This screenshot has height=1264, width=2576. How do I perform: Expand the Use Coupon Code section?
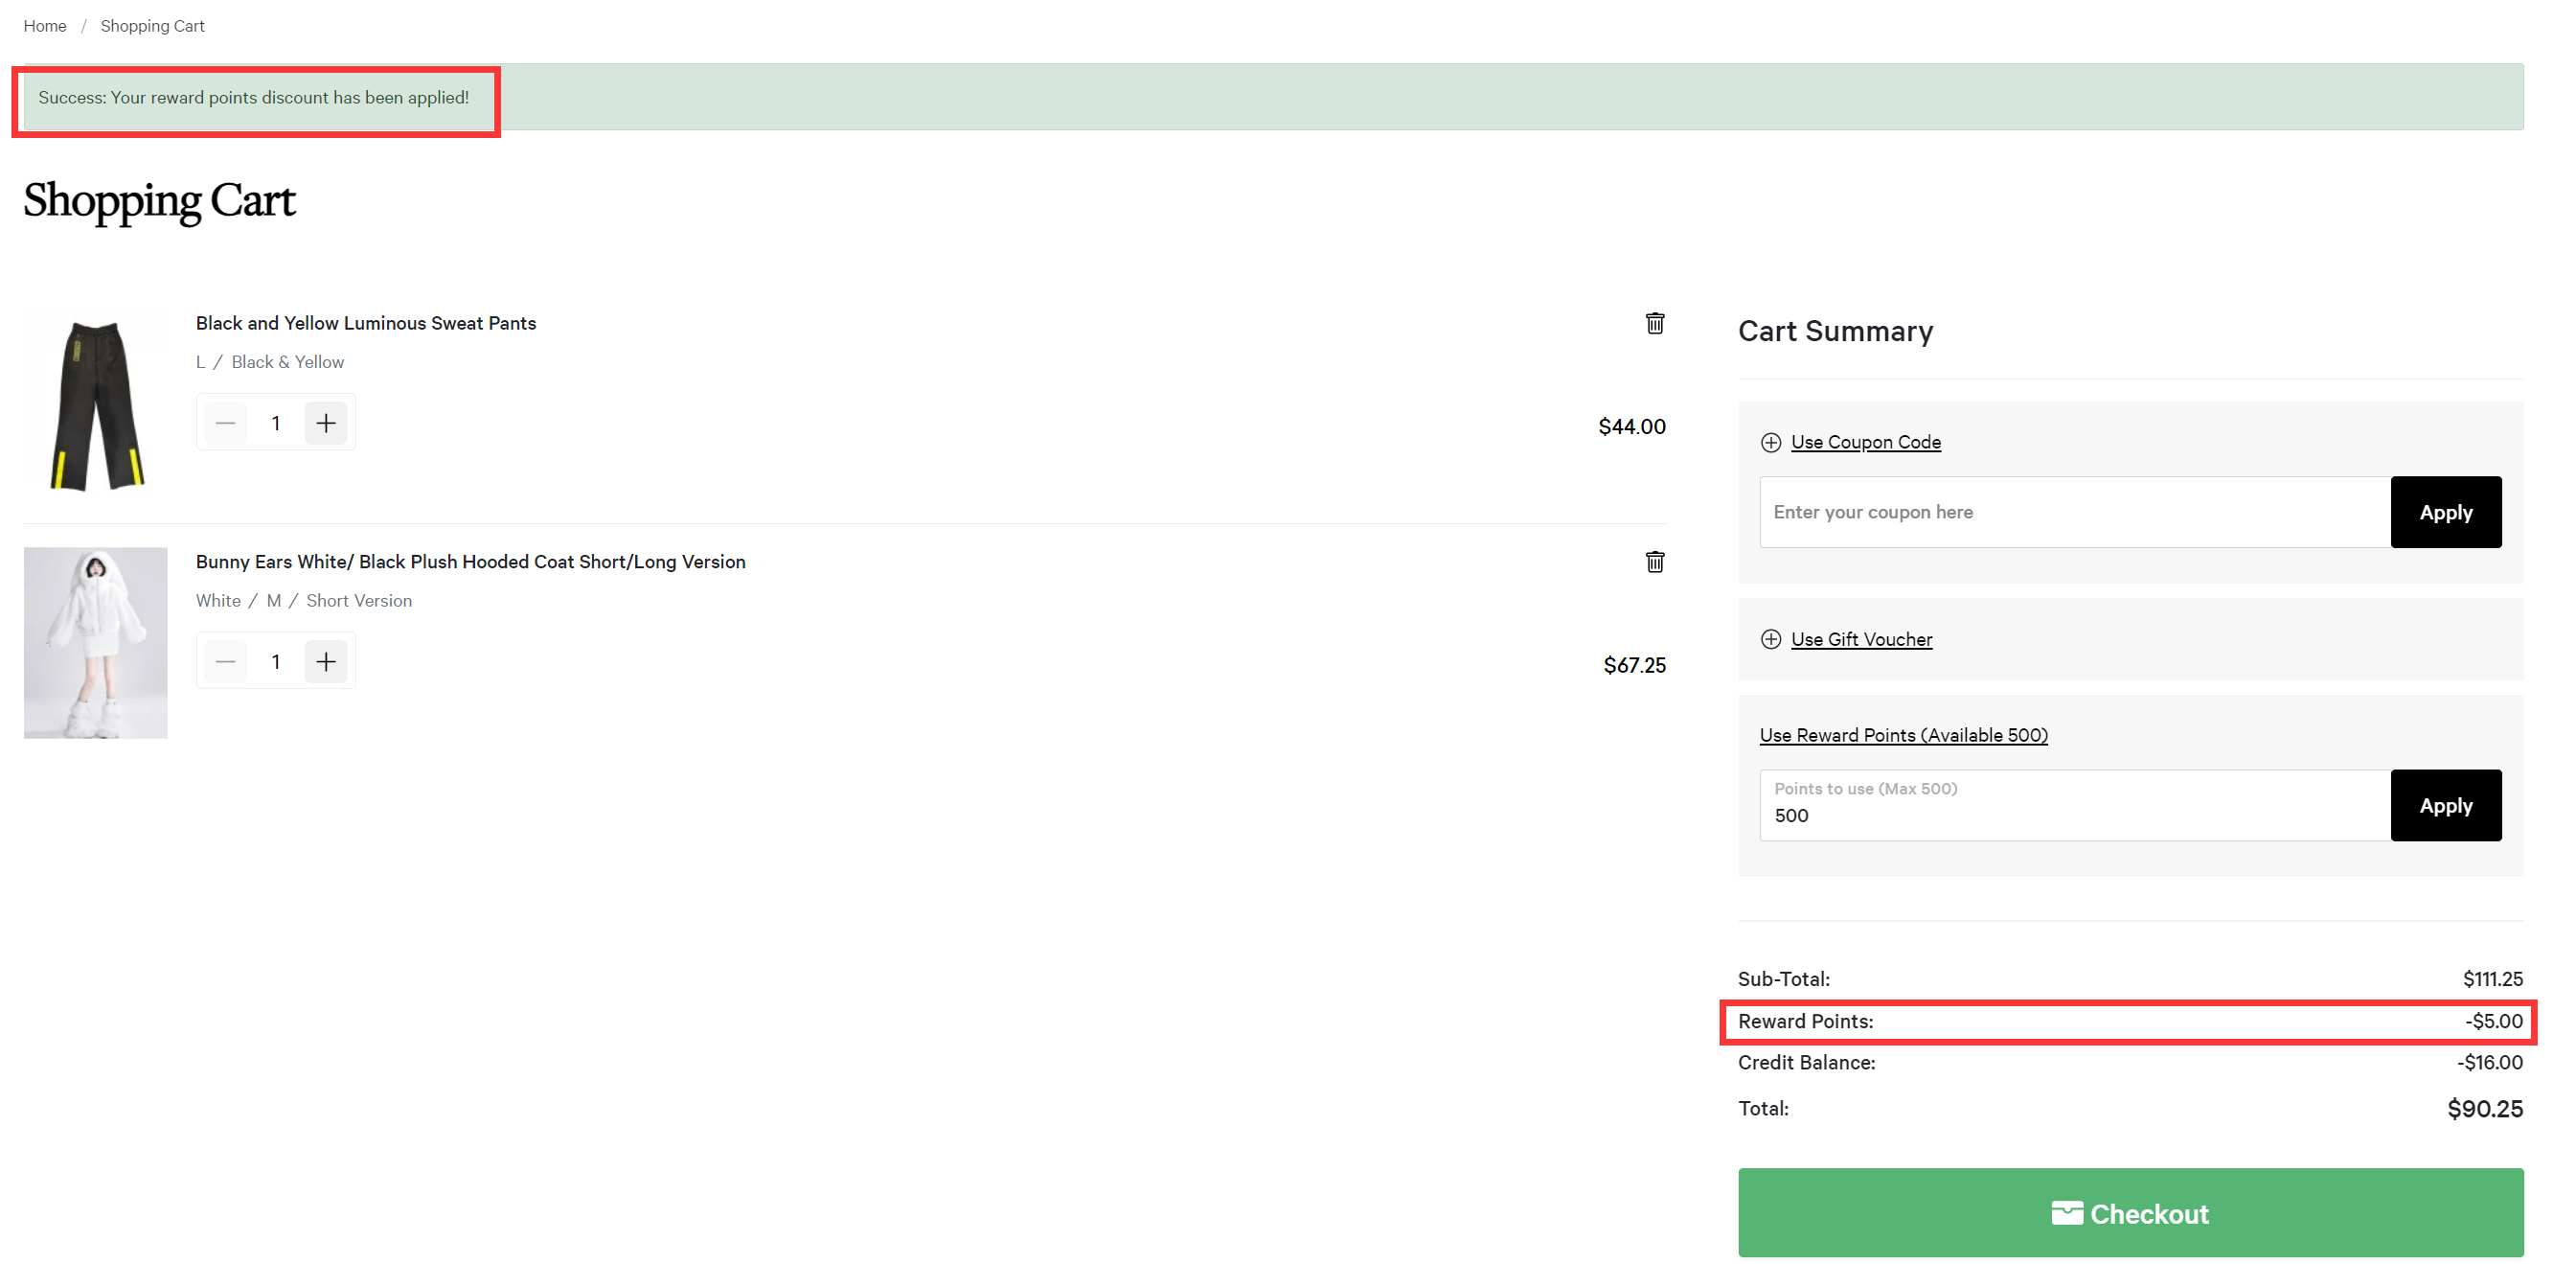1864,442
